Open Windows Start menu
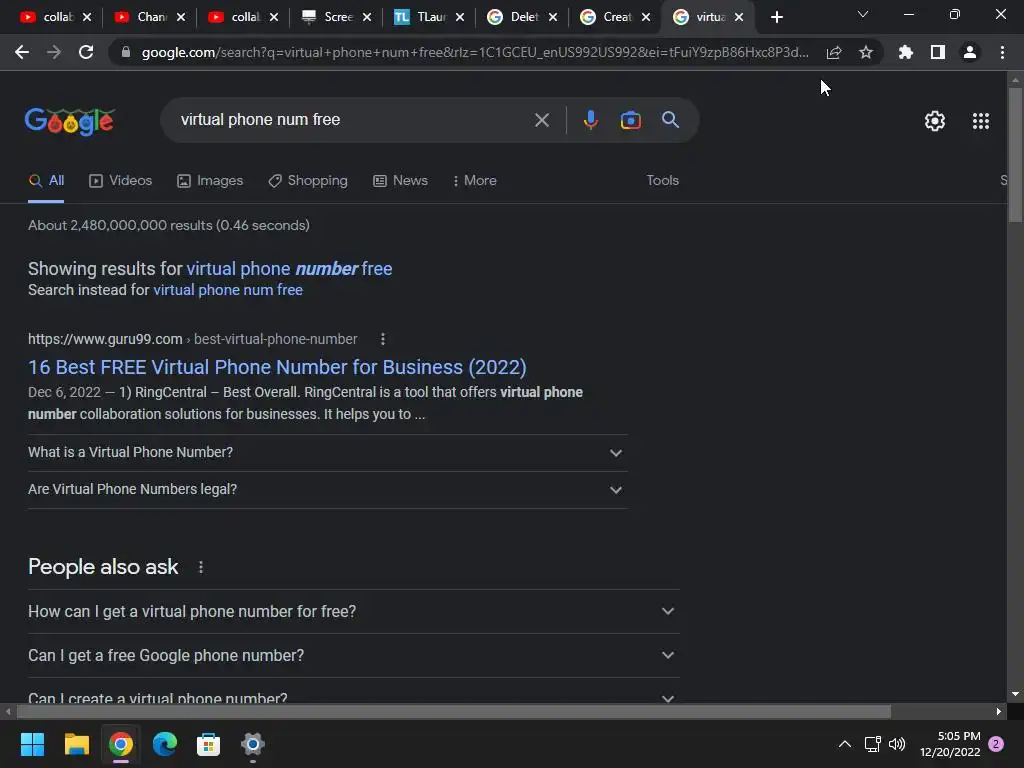This screenshot has width=1024, height=768. point(32,744)
